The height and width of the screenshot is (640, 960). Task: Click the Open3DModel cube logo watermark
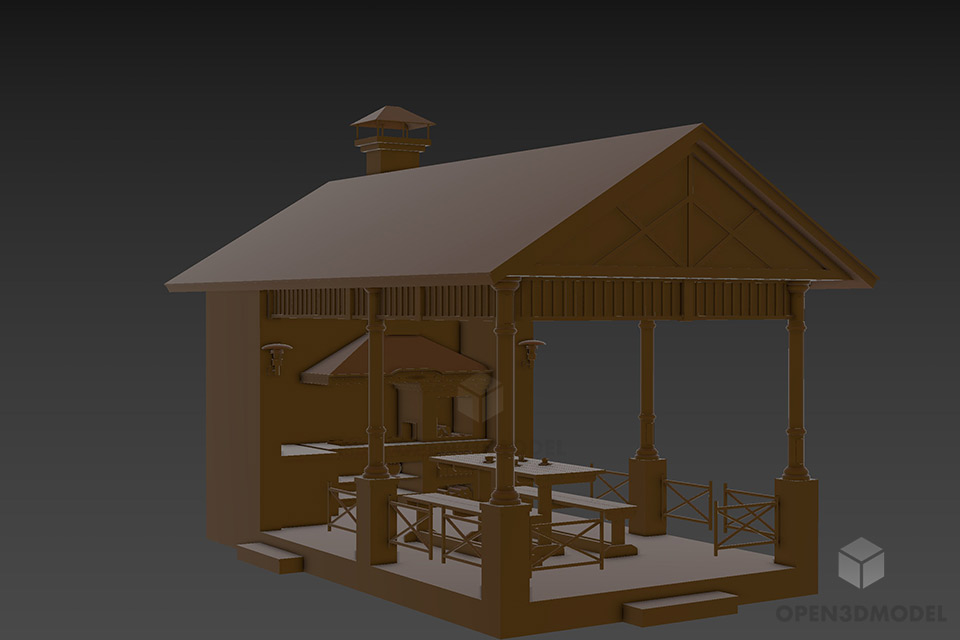pyautogui.click(x=860, y=562)
